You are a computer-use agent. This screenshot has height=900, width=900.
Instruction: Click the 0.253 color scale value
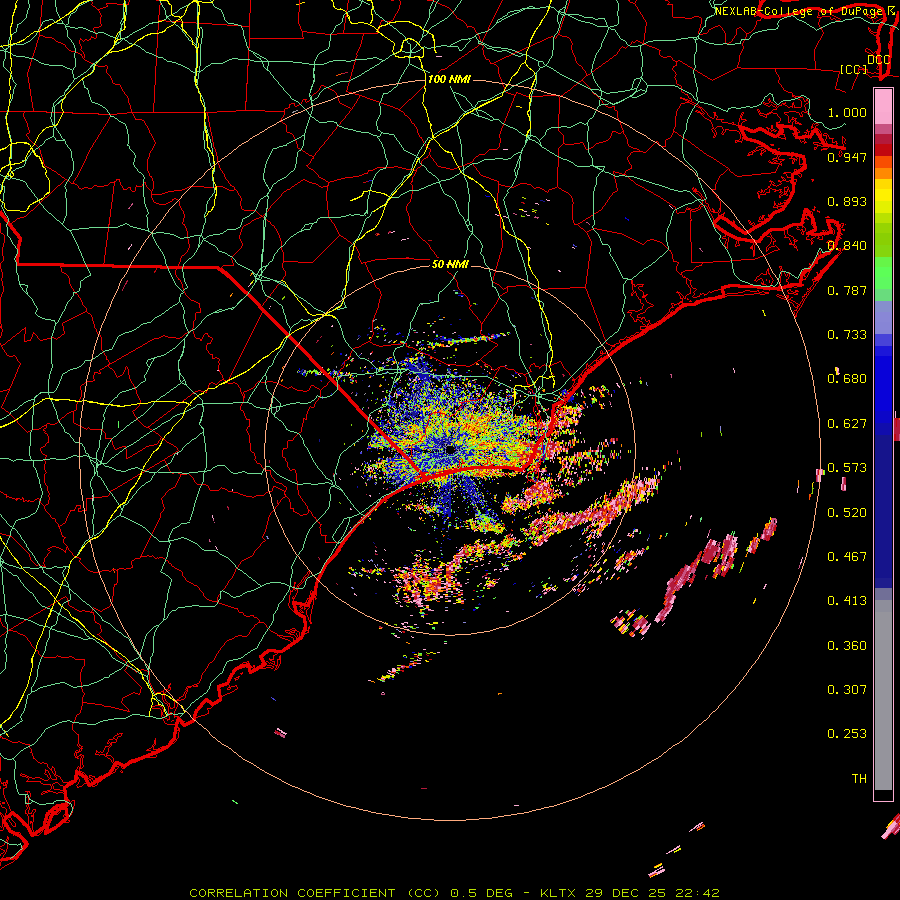click(847, 734)
